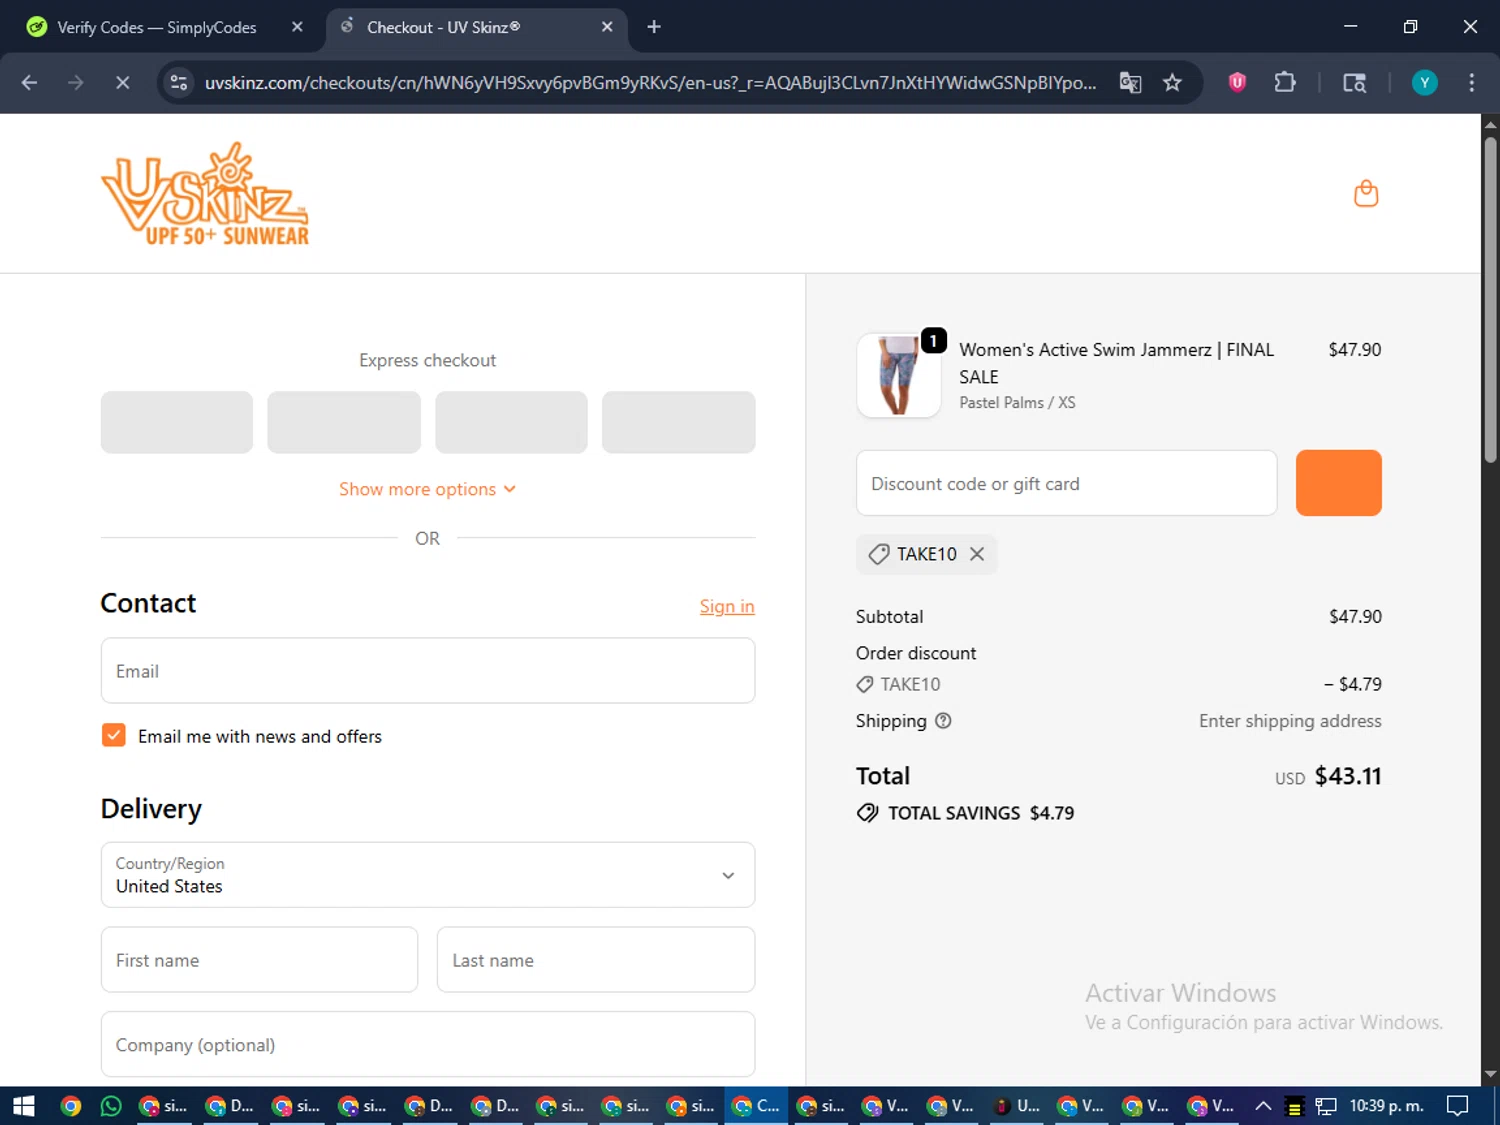Click the orange apply discount button
This screenshot has height=1125, width=1500.
click(1338, 483)
